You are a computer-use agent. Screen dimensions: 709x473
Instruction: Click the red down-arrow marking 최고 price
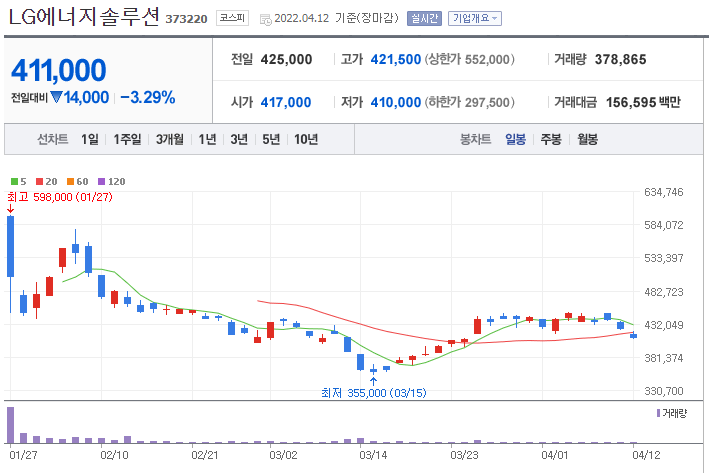(10, 209)
